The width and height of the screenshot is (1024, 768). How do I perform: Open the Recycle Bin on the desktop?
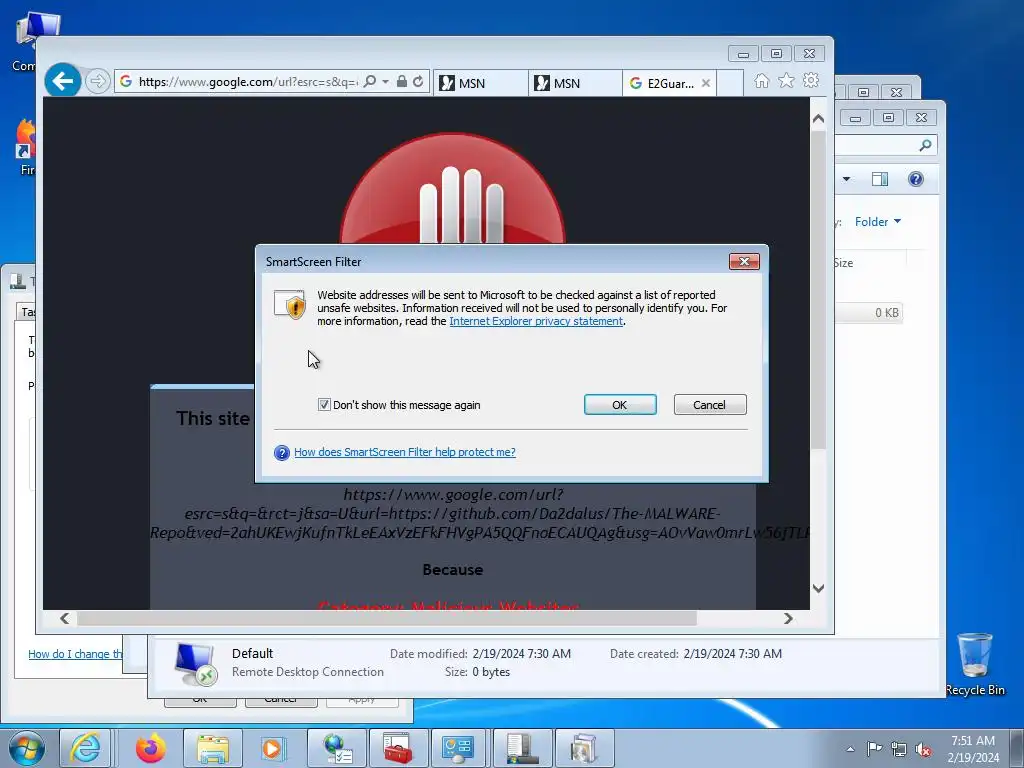(974, 664)
